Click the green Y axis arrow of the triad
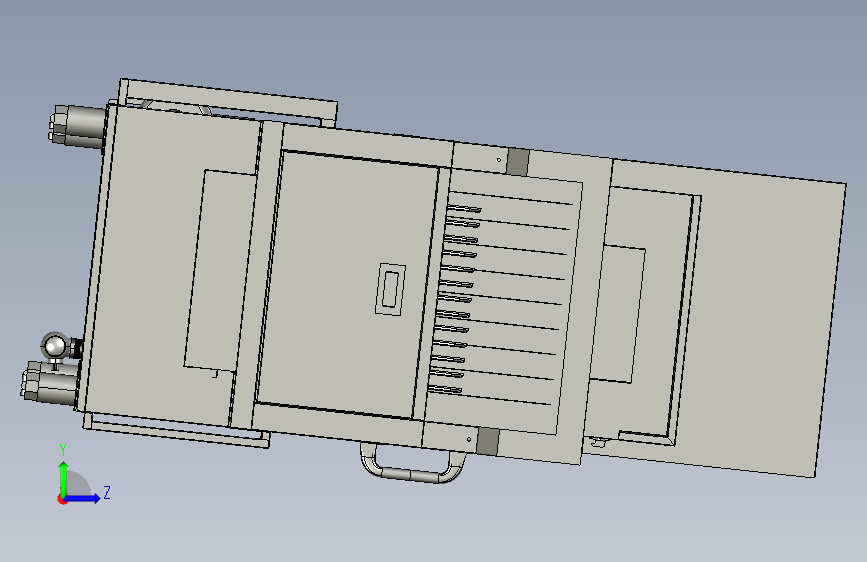Screen dimensions: 867x562 [64, 478]
